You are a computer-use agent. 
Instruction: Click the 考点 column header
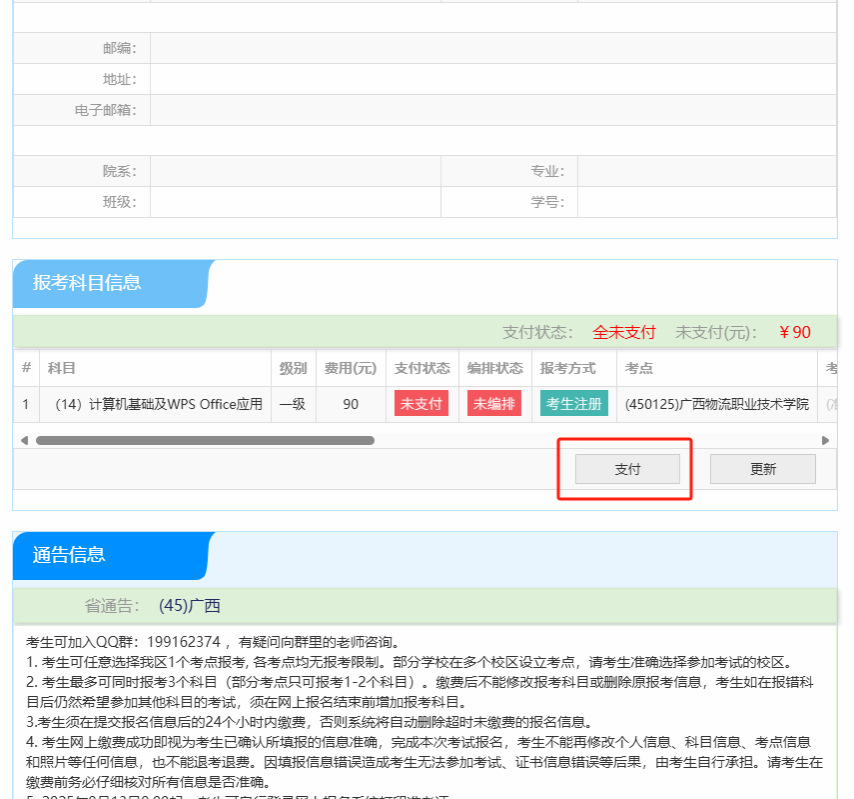click(639, 368)
